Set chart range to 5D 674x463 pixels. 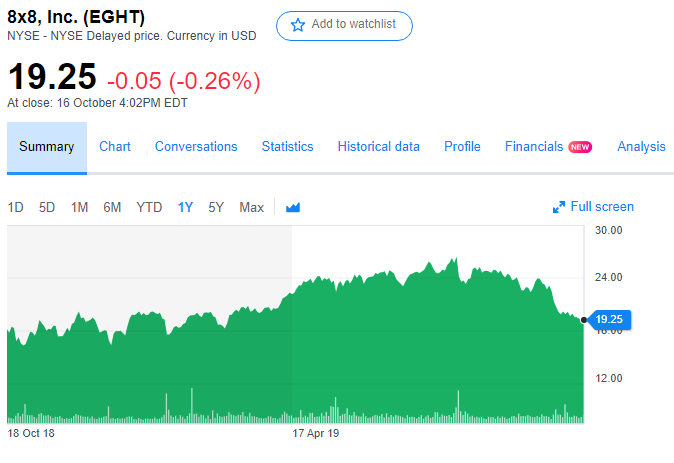coord(47,208)
